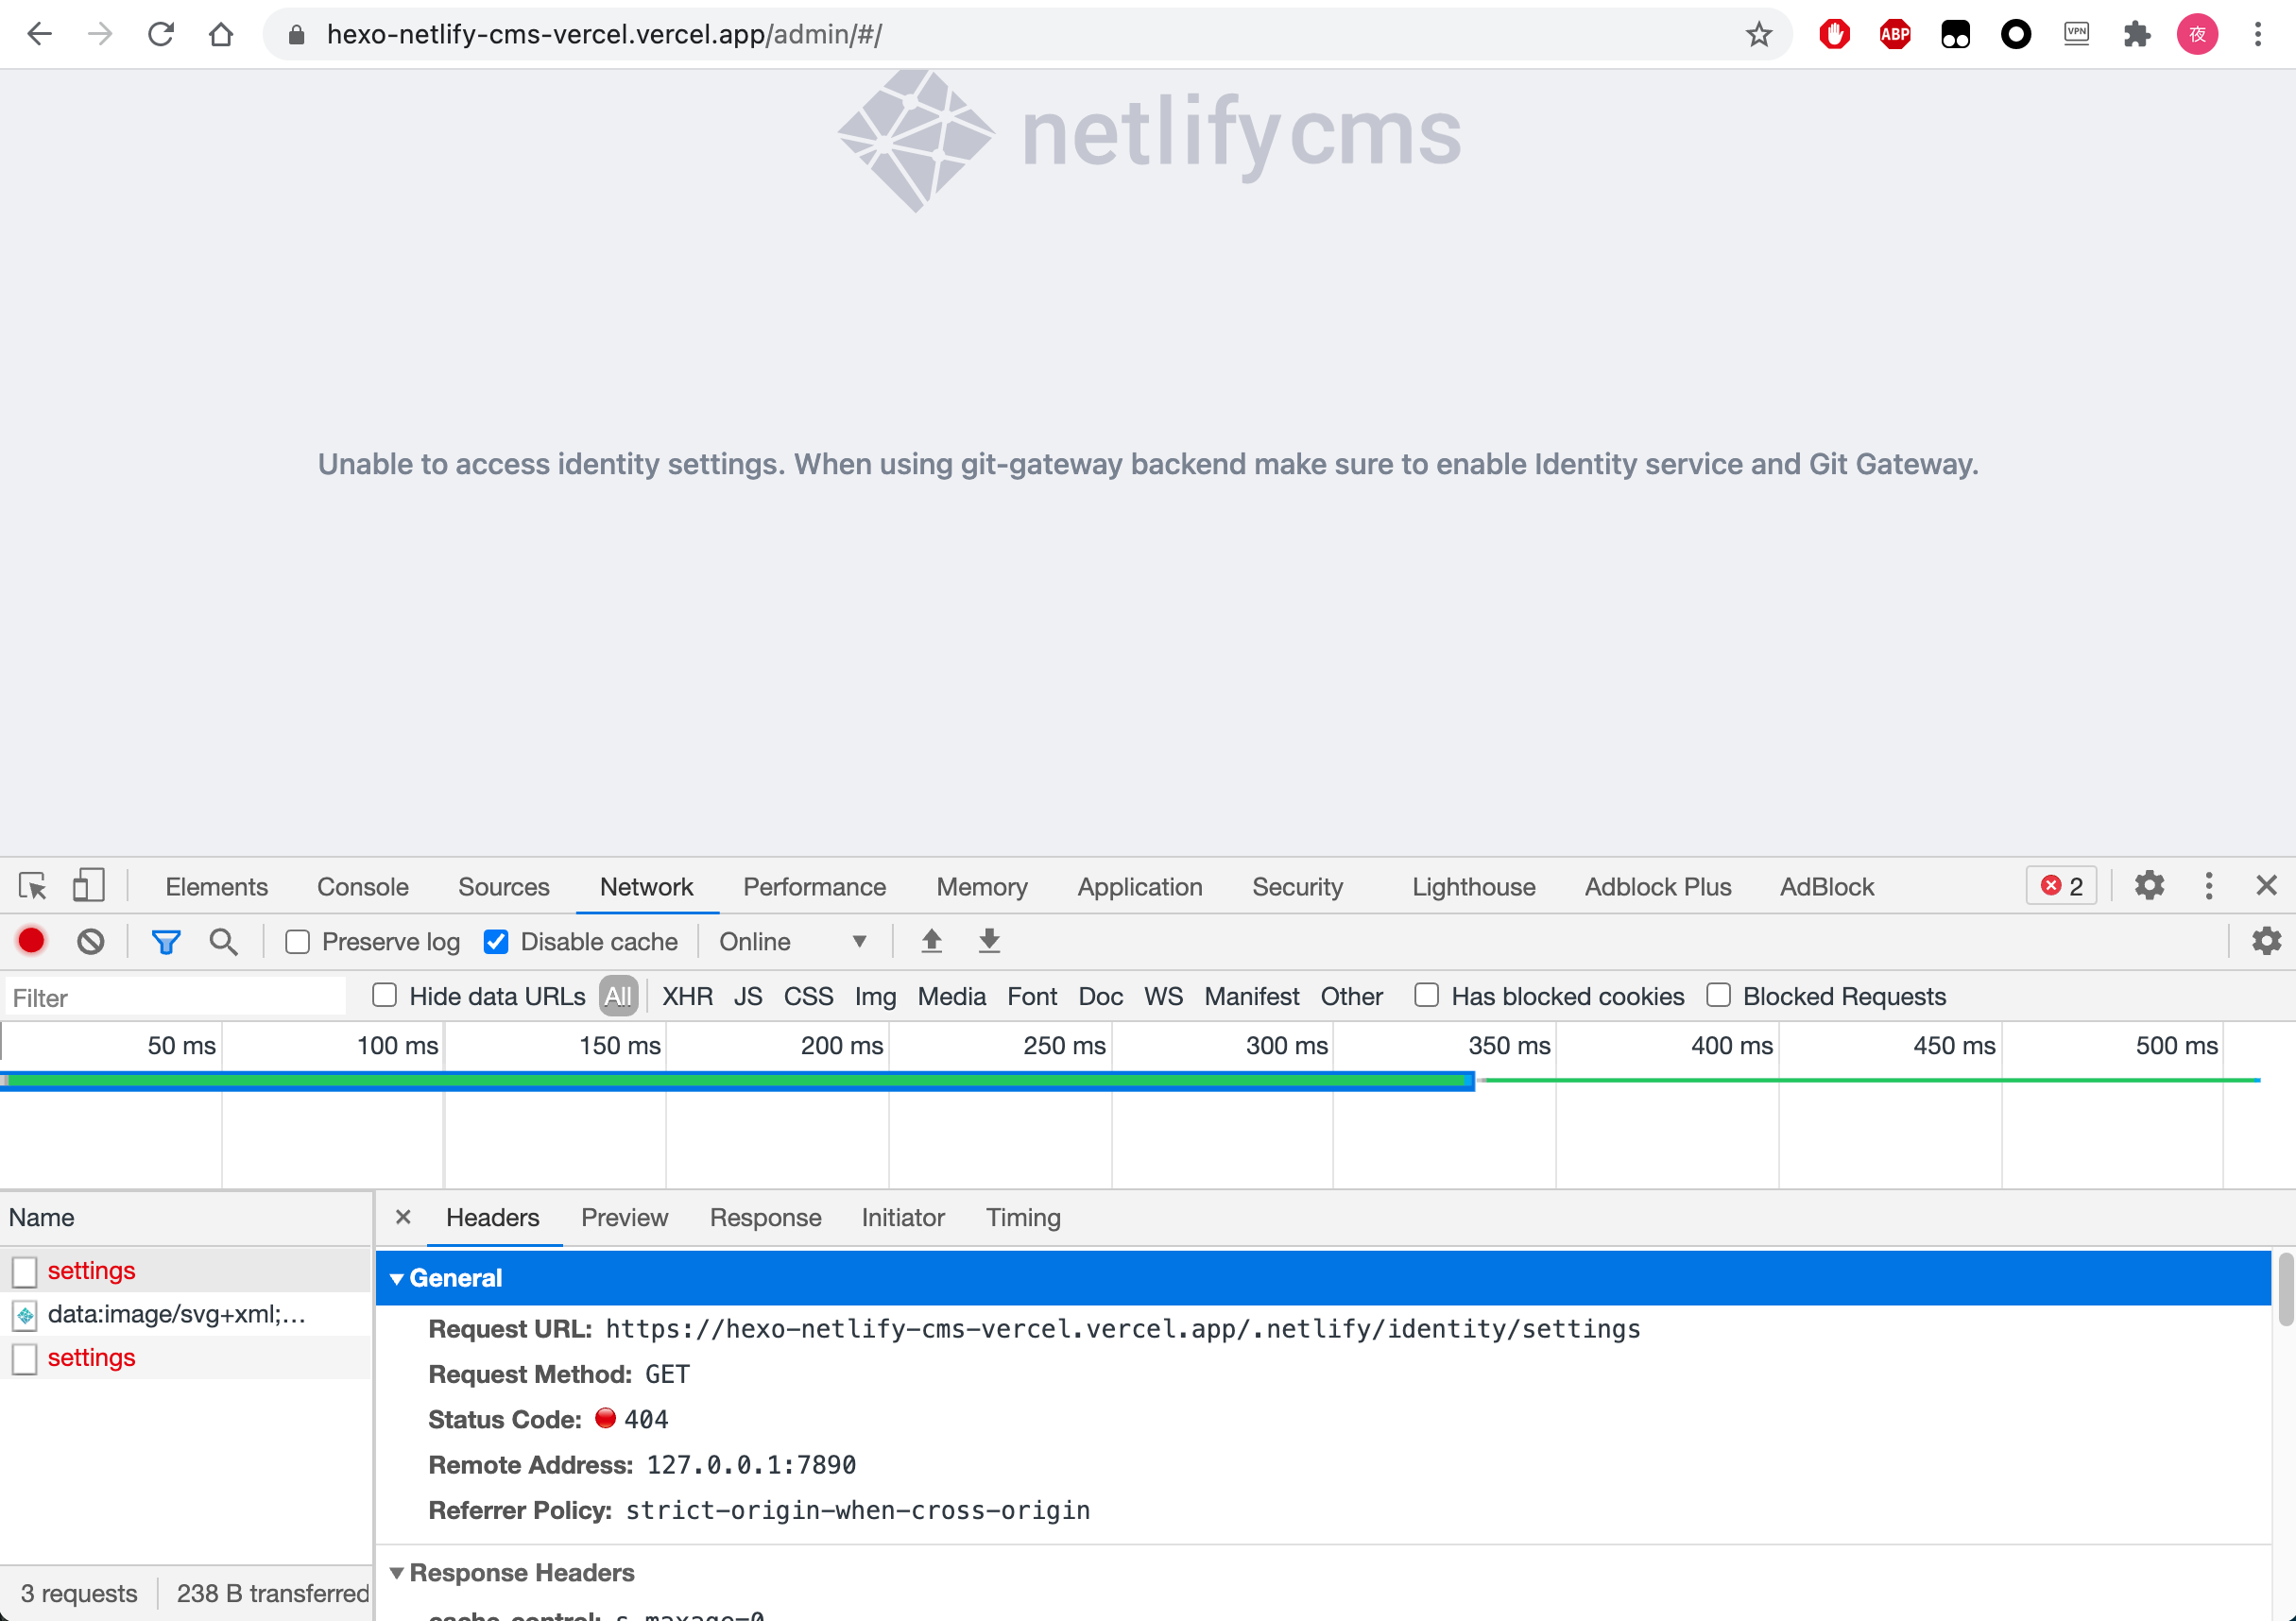Viewport: 2296px width, 1621px height.
Task: Open the network filter bar
Action: click(x=166, y=941)
